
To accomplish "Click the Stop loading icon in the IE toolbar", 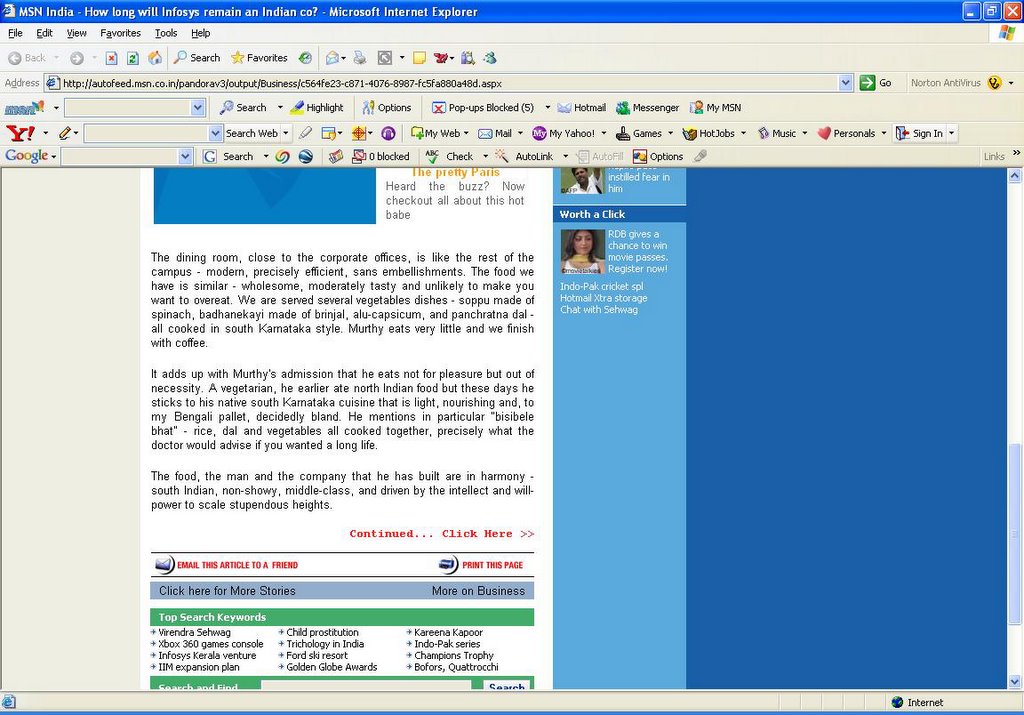I will click(112, 58).
